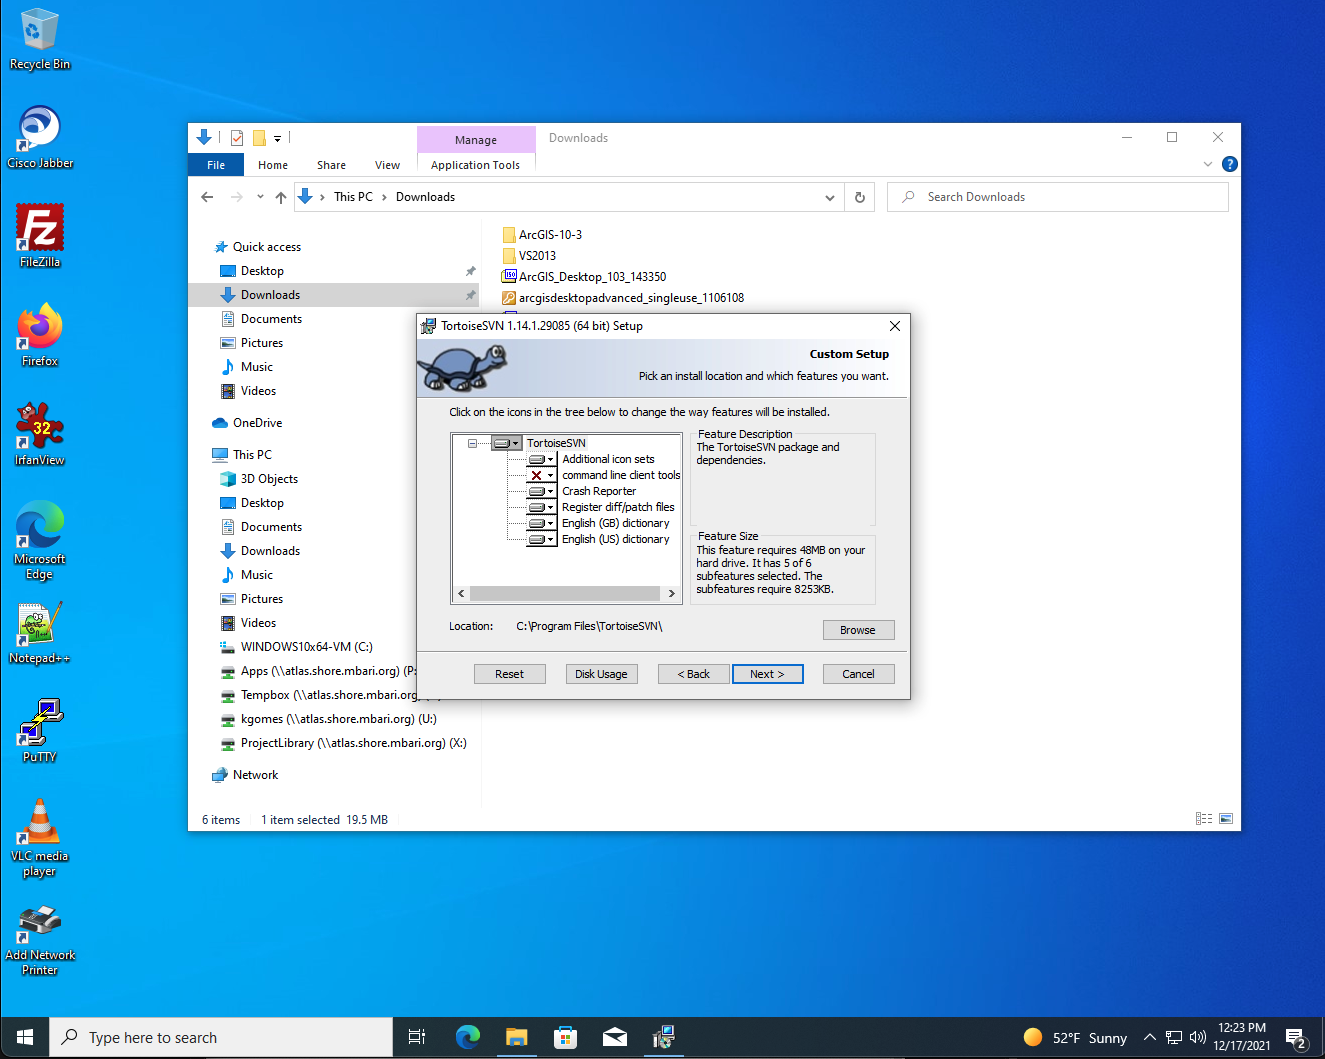Click Properties icon in quick access toolbar
The image size is (1325, 1059).
click(237, 138)
